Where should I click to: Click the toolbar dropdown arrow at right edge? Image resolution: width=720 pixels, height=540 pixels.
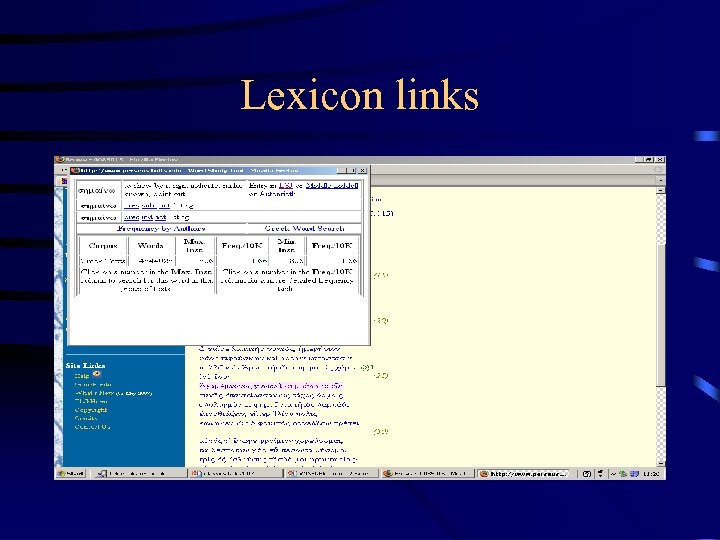tap(661, 180)
